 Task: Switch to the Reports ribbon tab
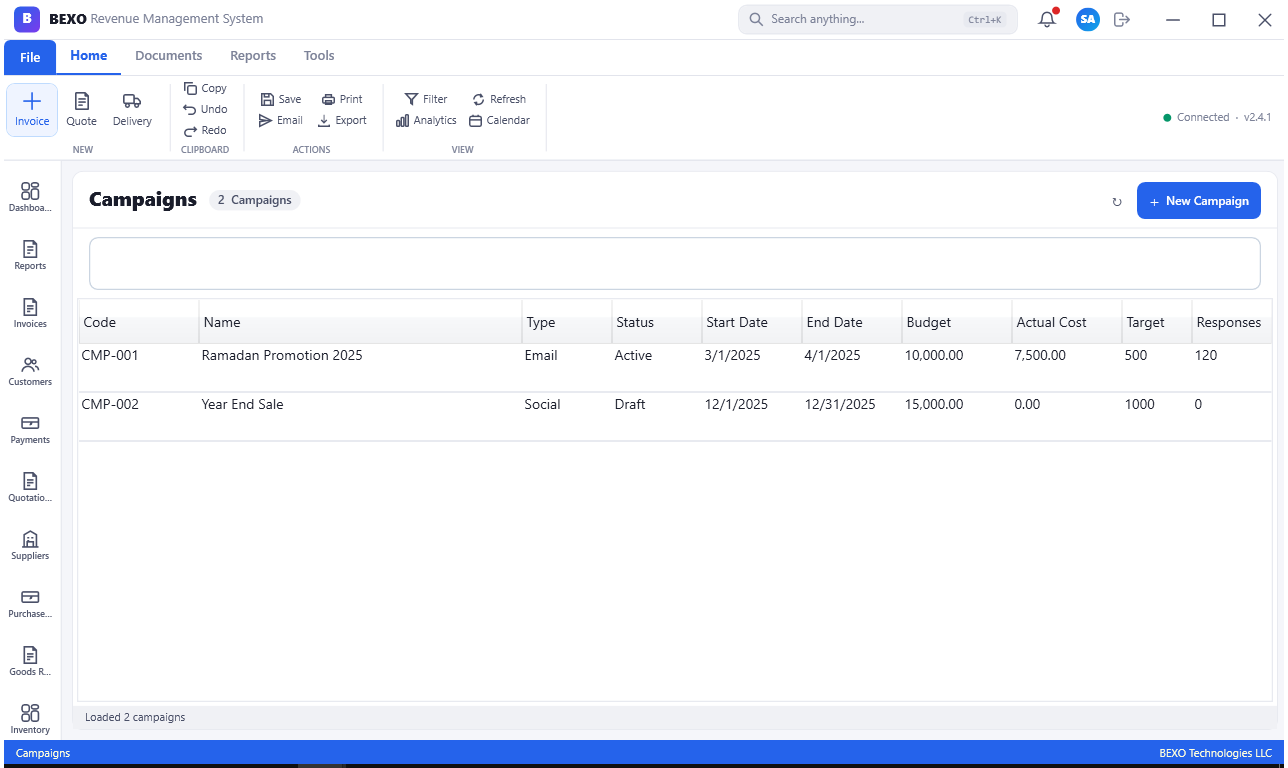pos(253,56)
